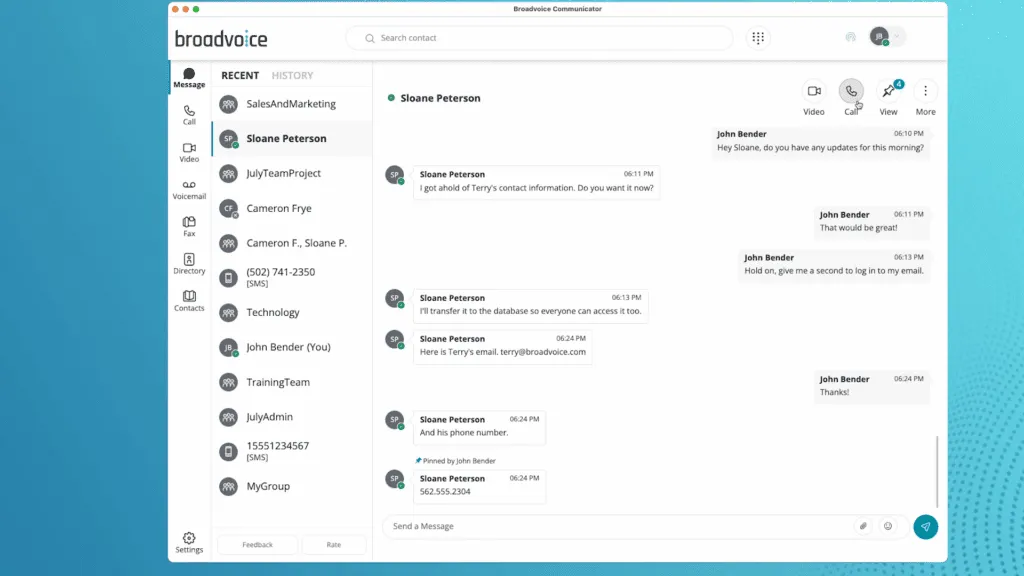
Task: Click the phone avatar icon for 15551234567
Action: coord(229,451)
